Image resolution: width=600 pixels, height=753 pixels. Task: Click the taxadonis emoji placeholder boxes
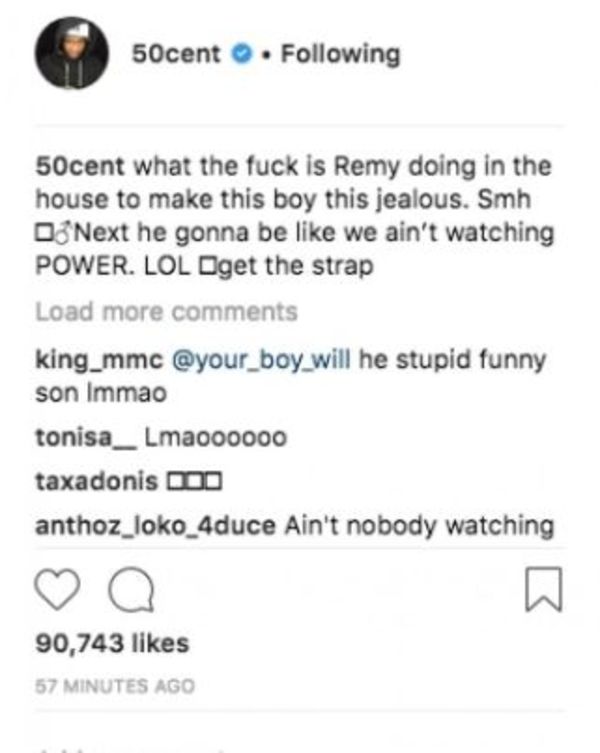(194, 481)
